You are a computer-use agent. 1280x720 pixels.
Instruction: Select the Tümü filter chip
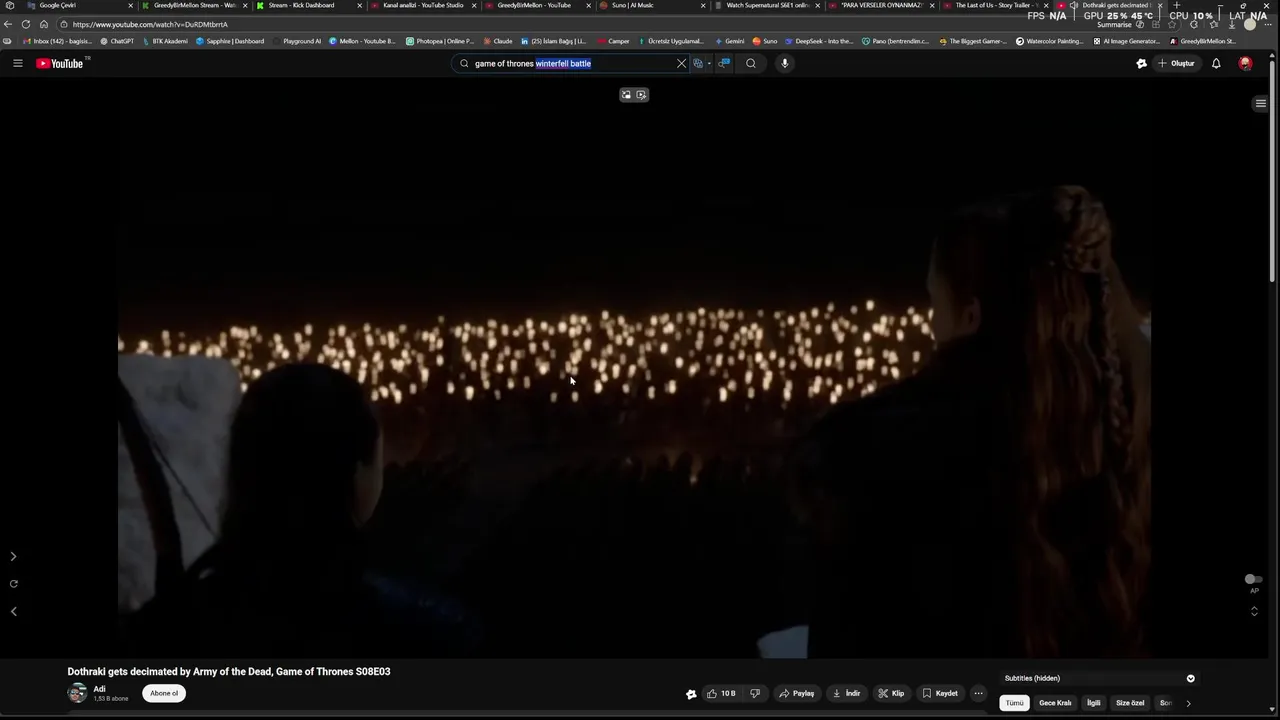click(x=1014, y=703)
